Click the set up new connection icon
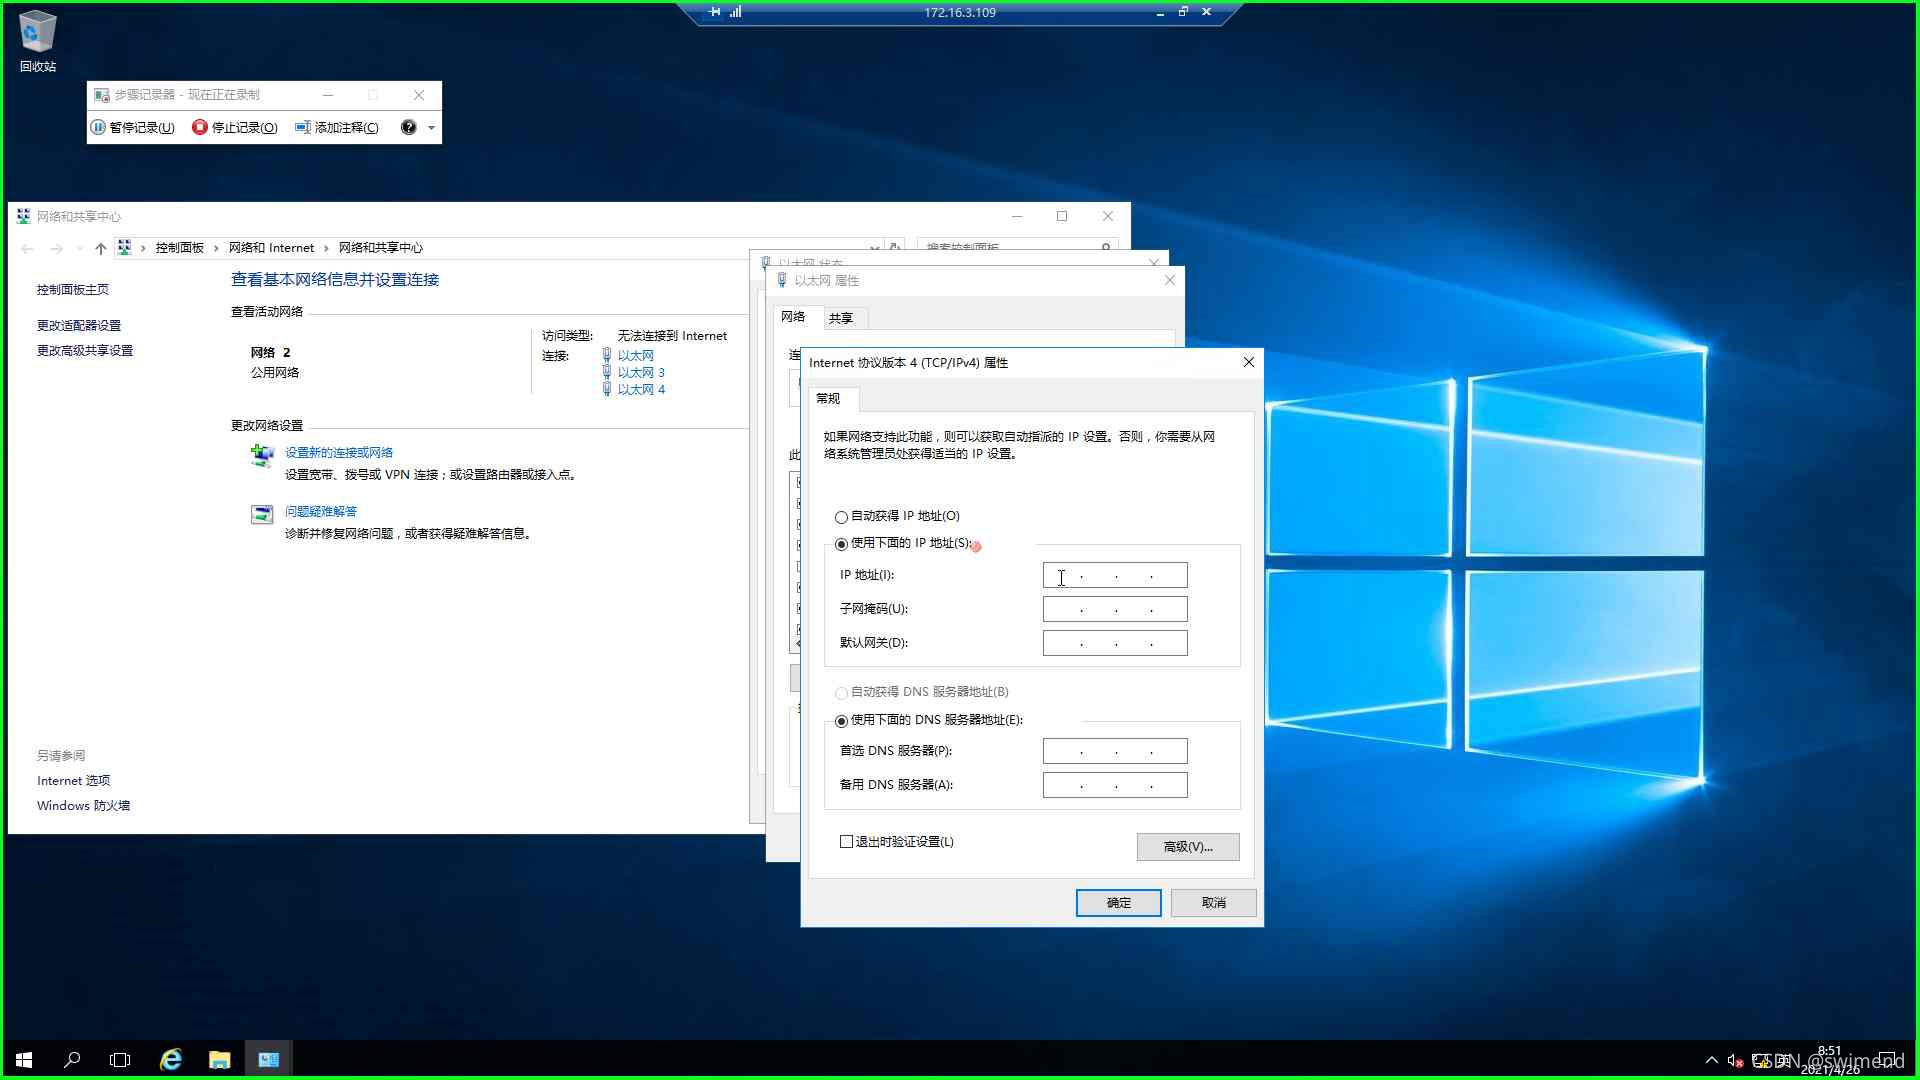Viewport: 1920px width, 1080px height. [262, 456]
